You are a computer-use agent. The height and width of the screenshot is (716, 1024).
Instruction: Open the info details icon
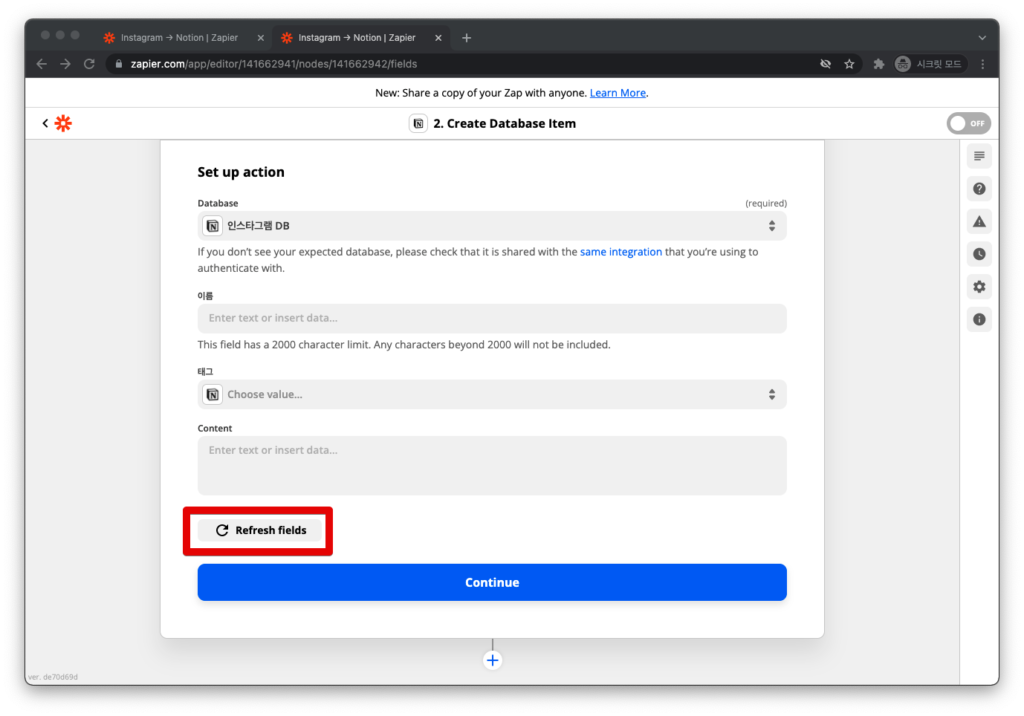979,320
